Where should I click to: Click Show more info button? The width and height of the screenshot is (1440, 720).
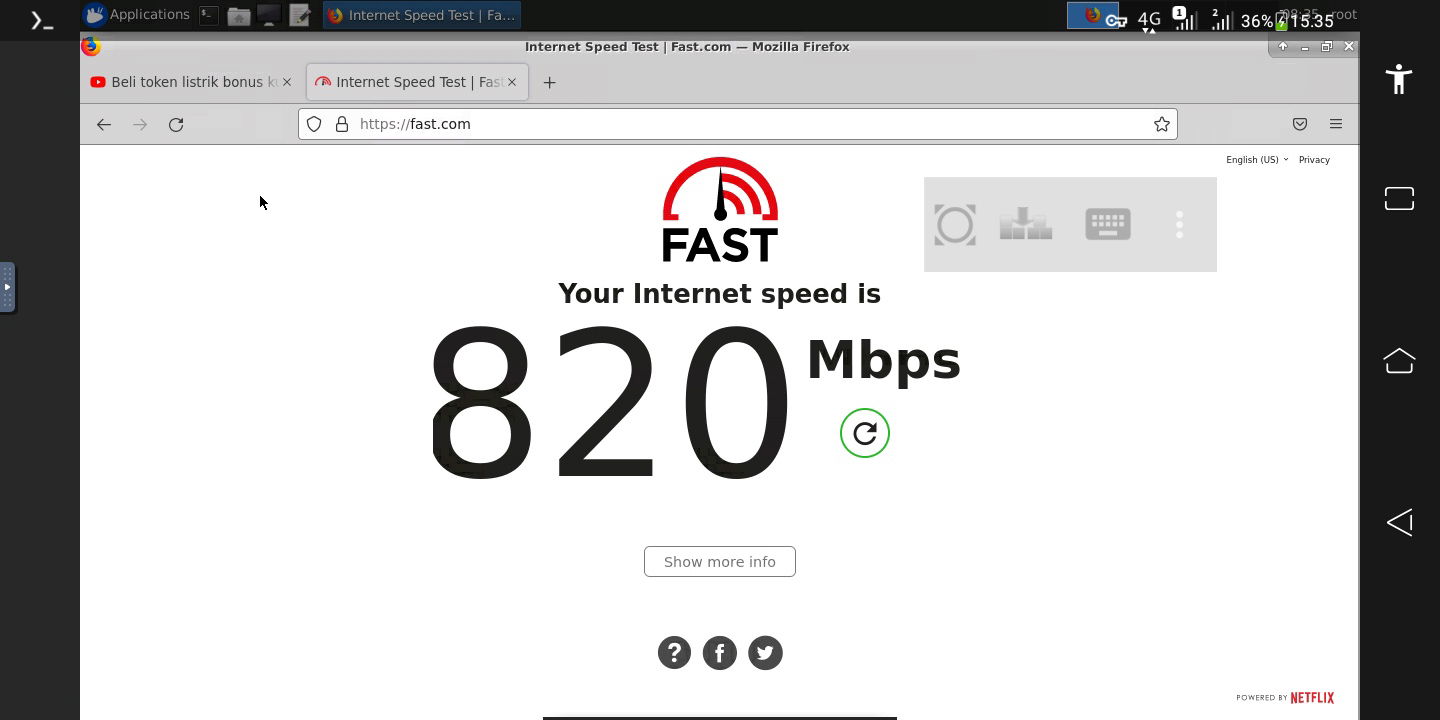pyautogui.click(x=720, y=562)
